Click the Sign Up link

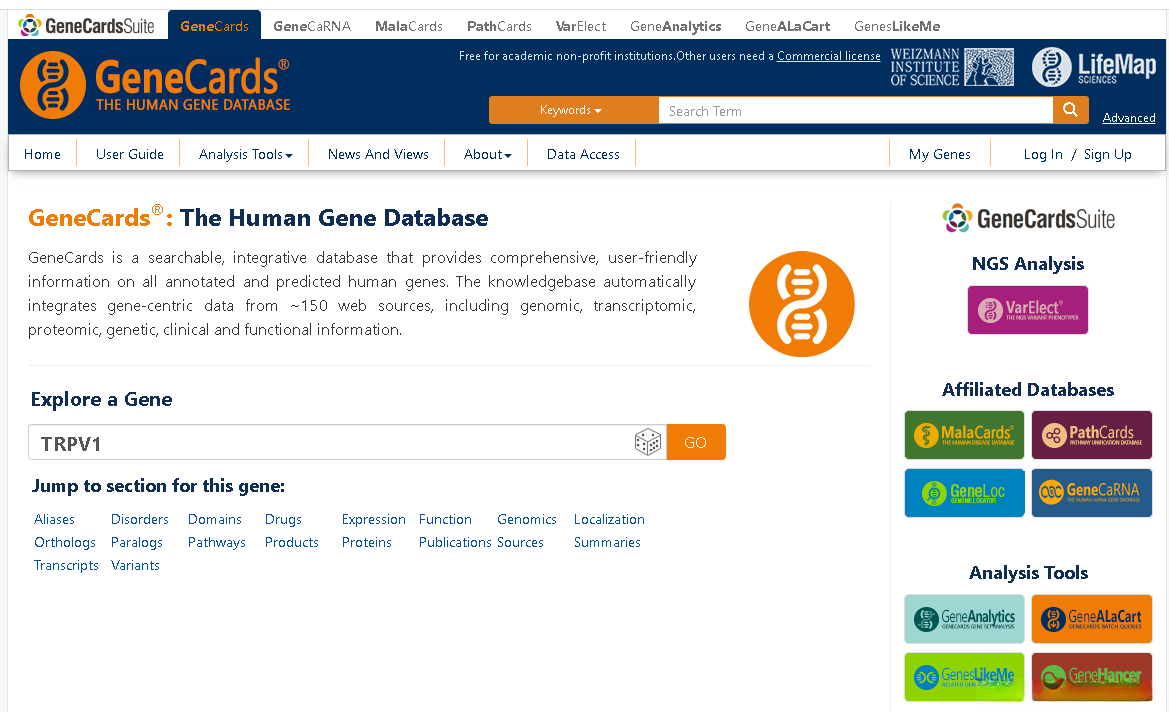[x=1107, y=154]
